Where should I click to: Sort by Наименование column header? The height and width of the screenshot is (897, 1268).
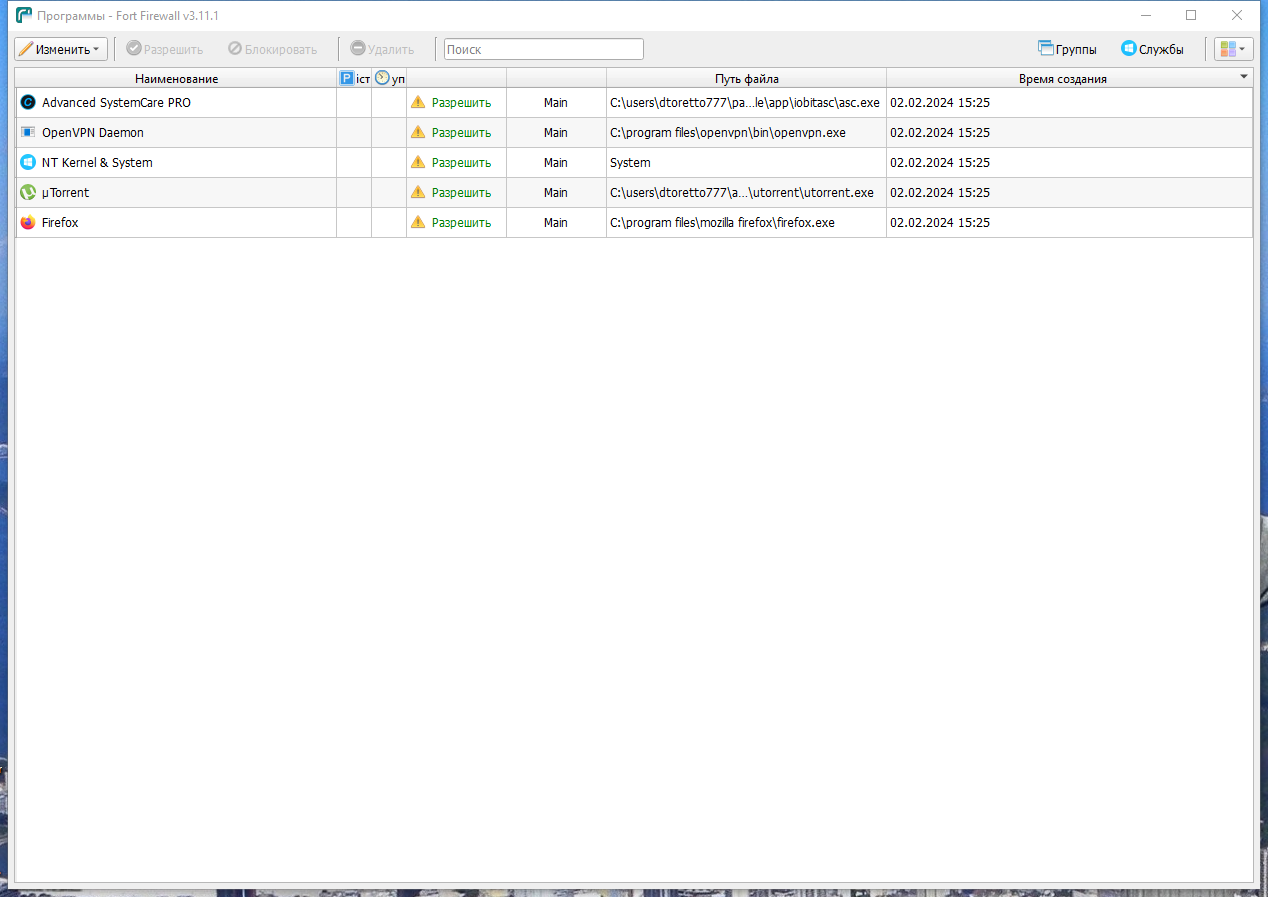pos(176,78)
